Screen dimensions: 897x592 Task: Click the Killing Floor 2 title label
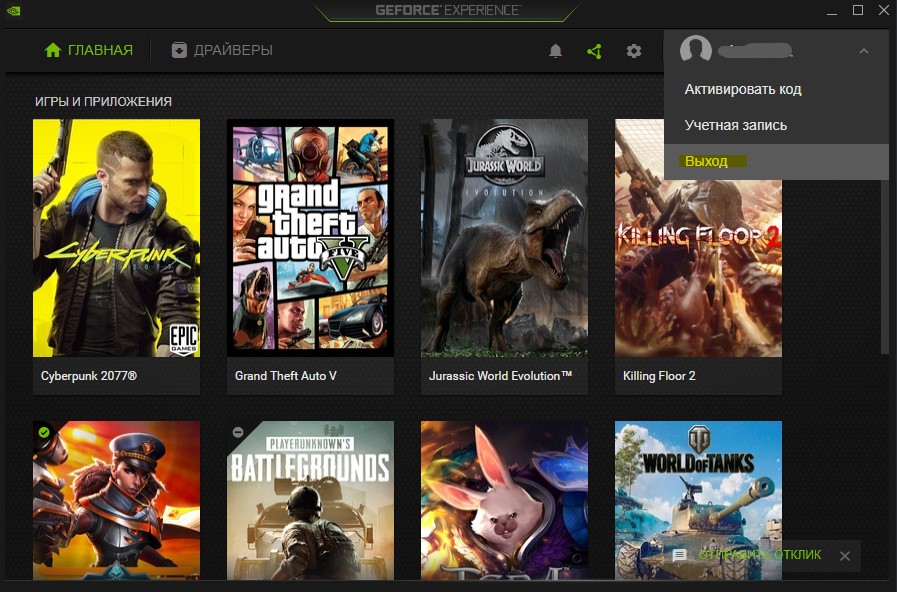[659, 376]
